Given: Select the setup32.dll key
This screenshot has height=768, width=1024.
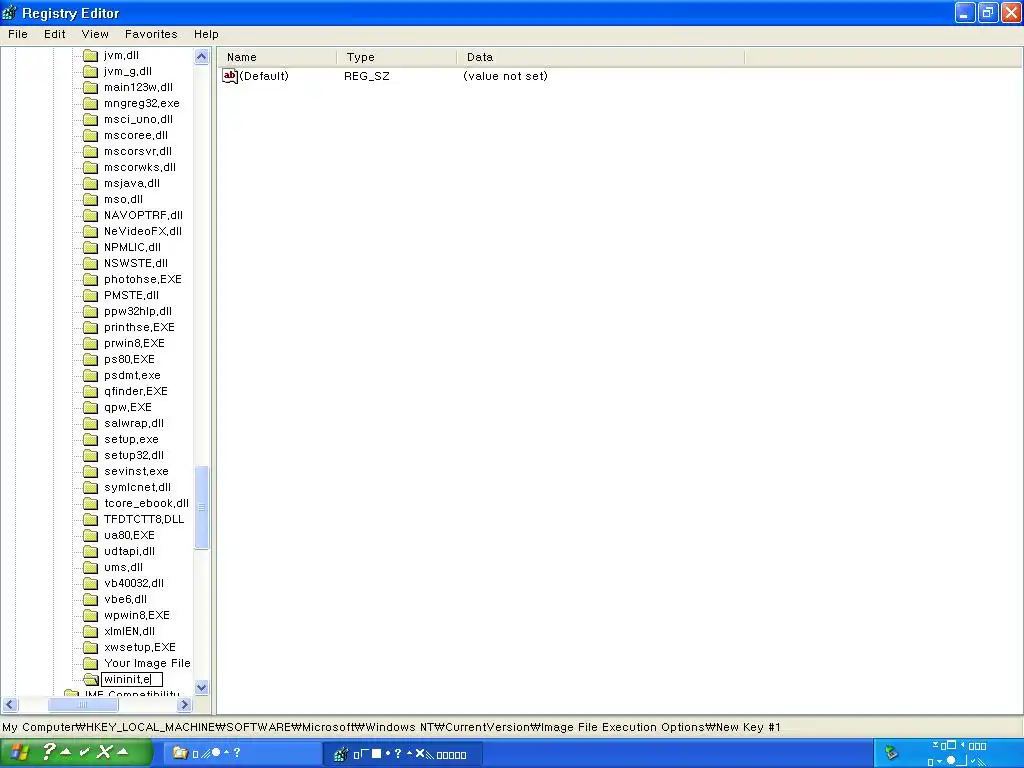Looking at the screenshot, I should click(x=134, y=455).
